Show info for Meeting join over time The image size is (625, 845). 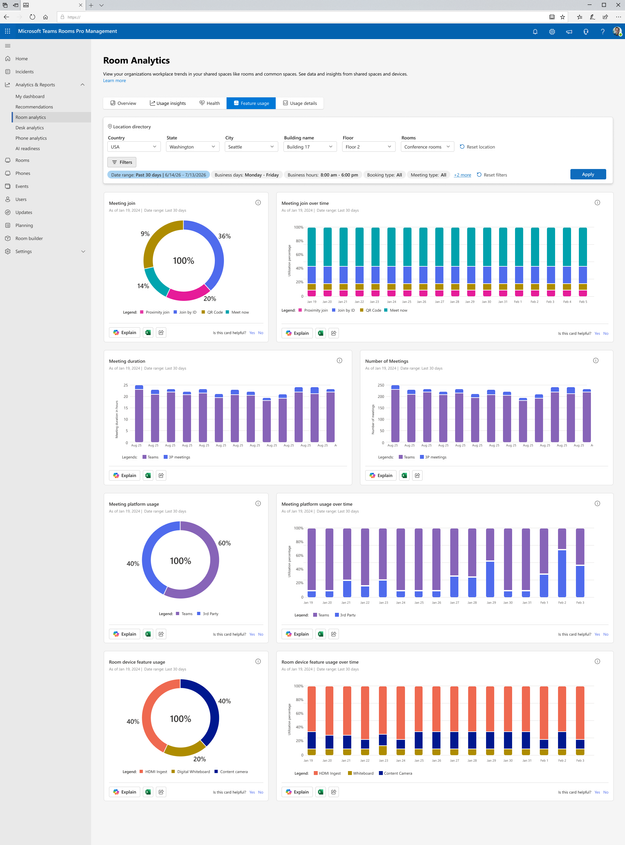coord(597,203)
